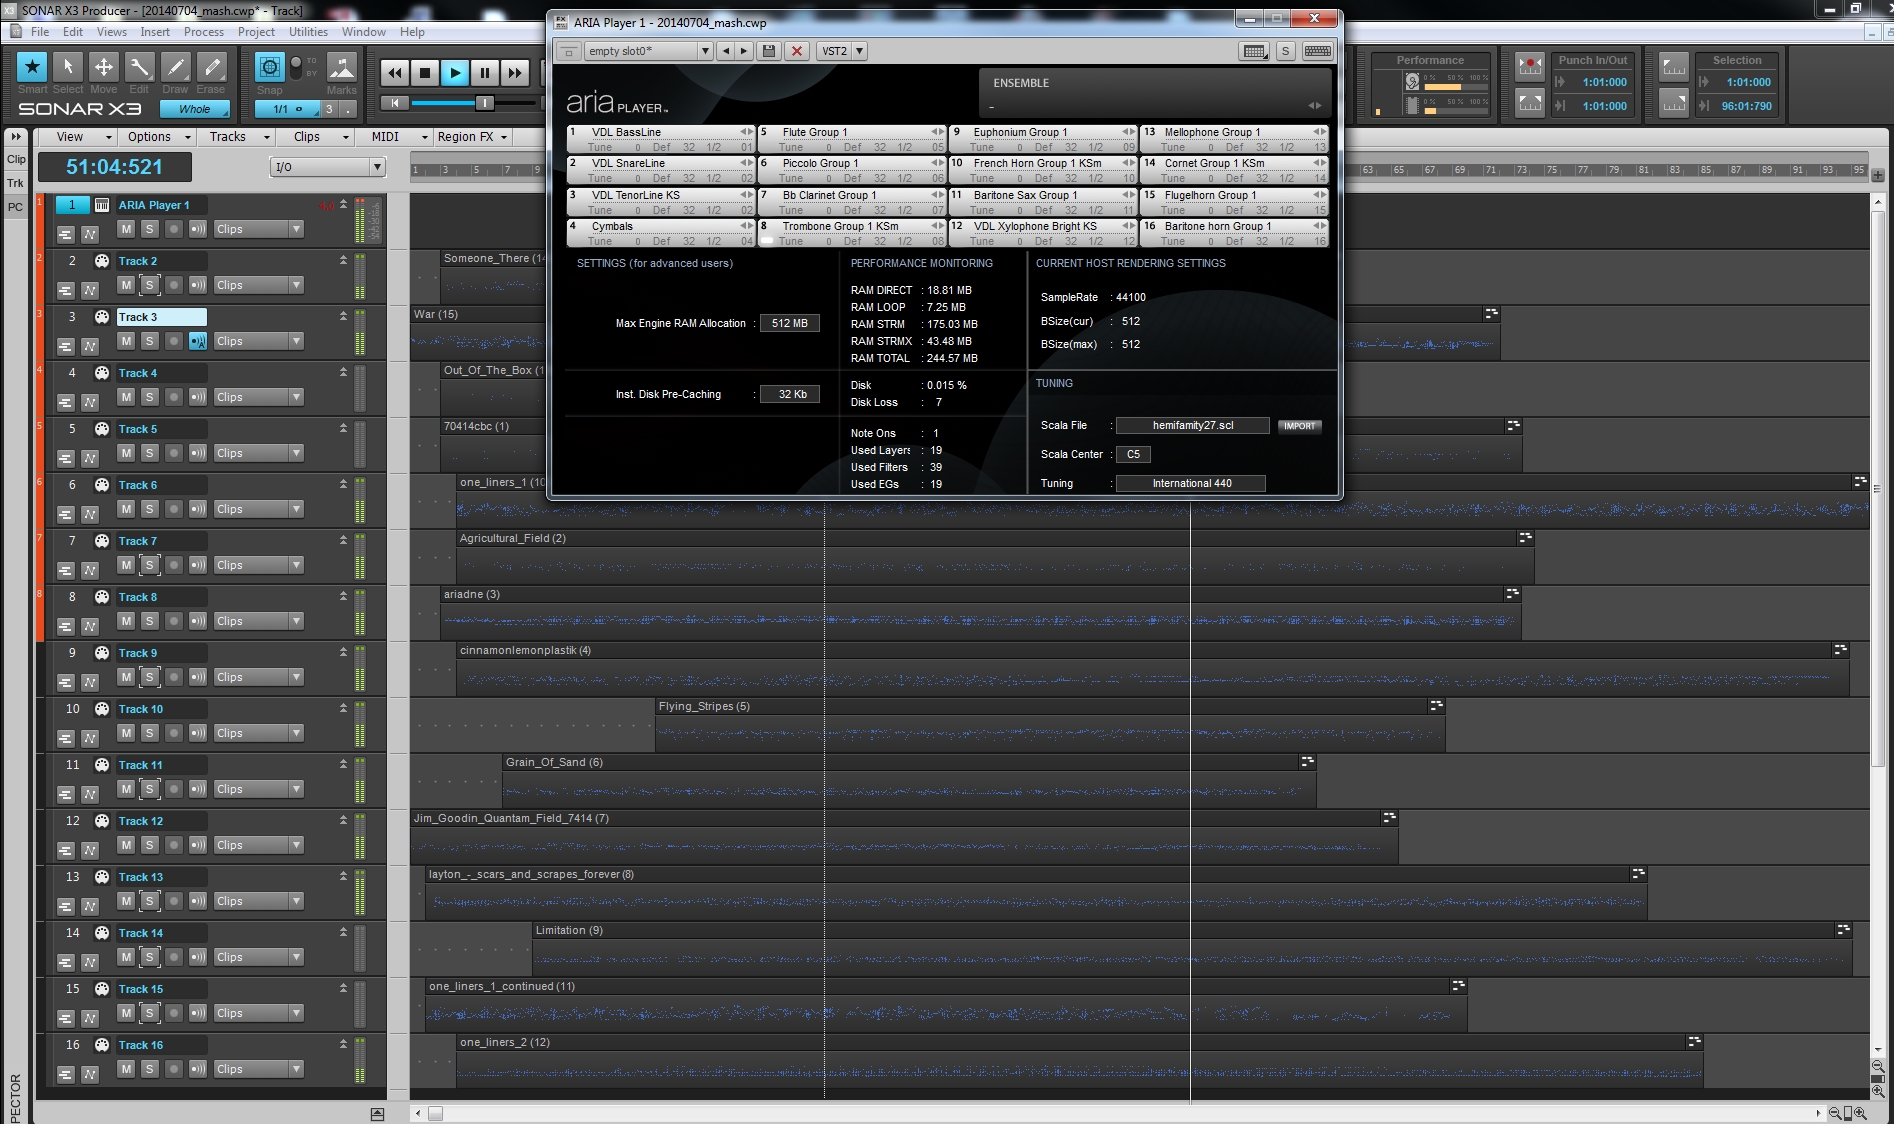Open the Process menu
Viewport: 1894px width, 1124px height.
[x=204, y=32]
